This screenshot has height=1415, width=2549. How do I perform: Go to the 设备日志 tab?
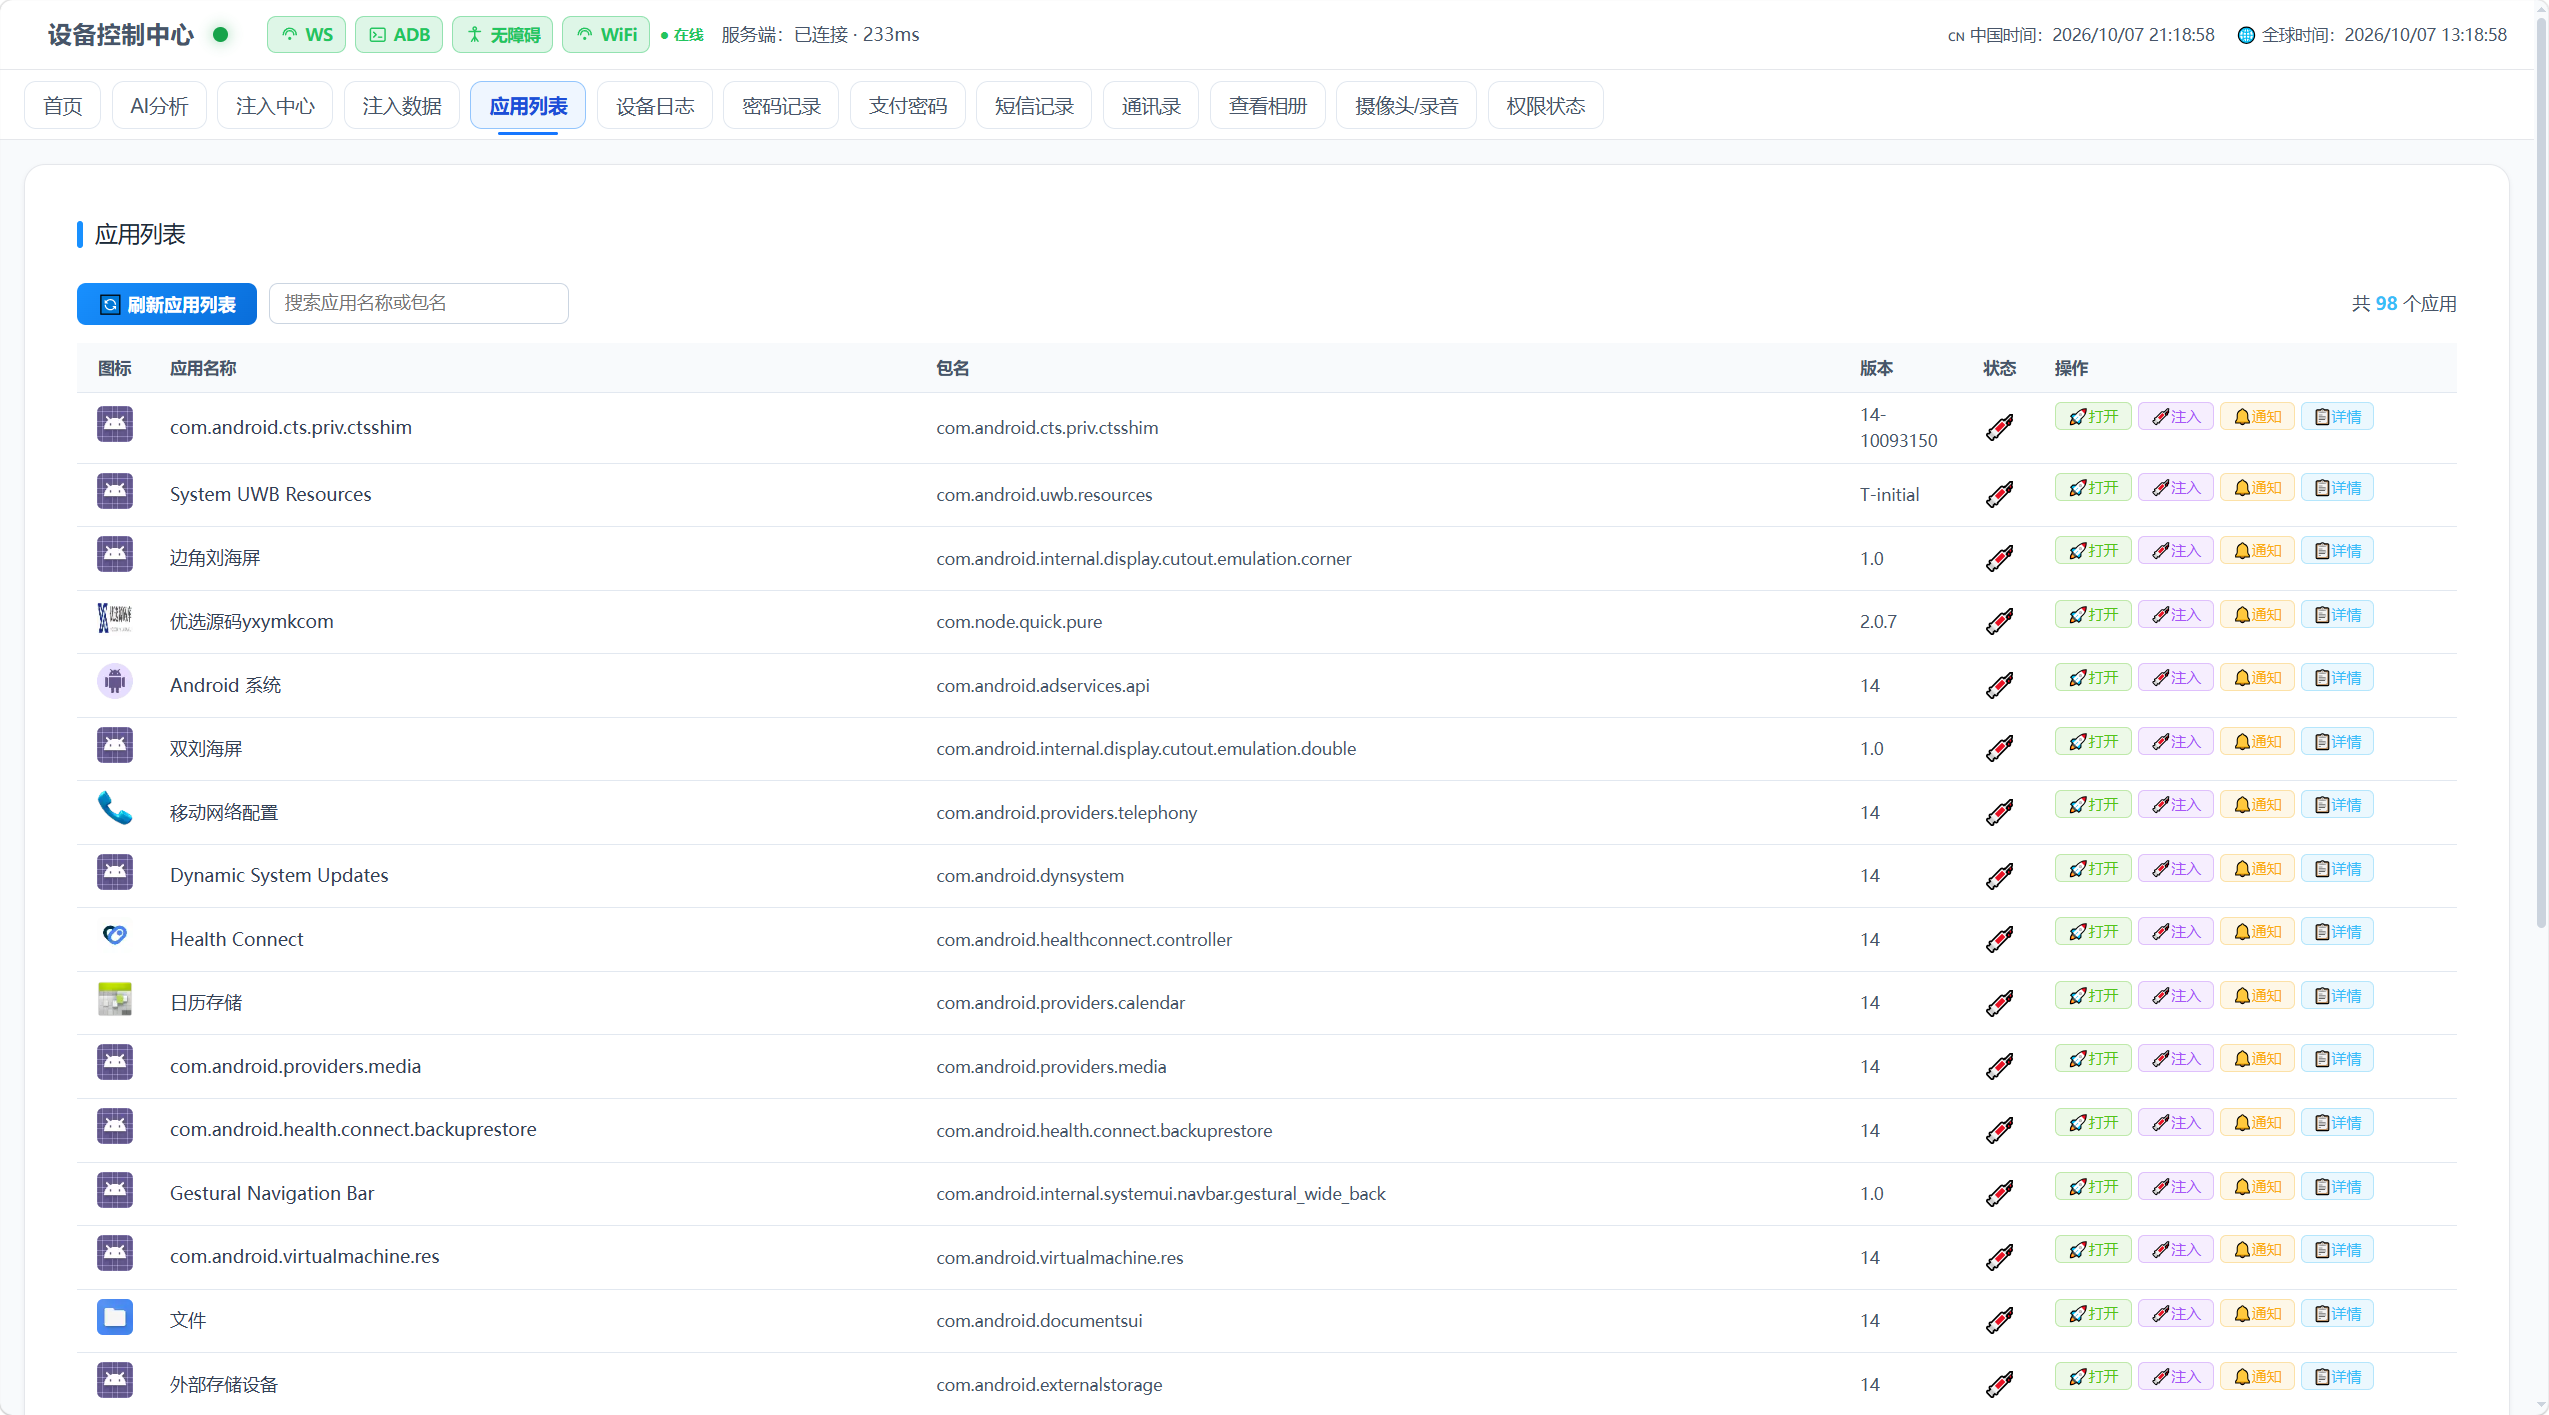point(655,106)
